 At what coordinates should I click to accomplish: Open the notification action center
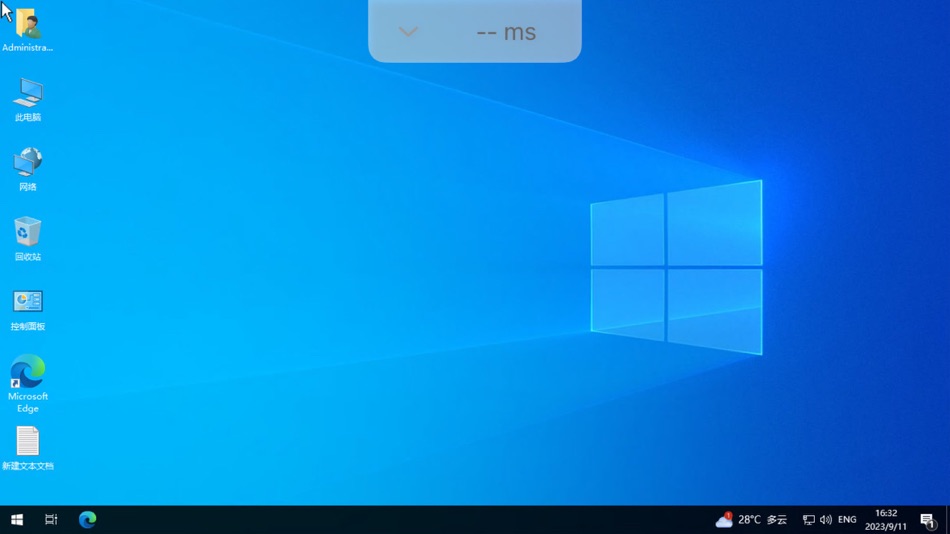[928, 520]
